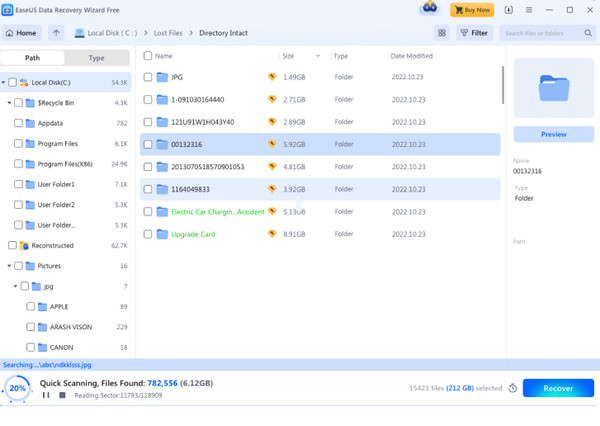Click the 782,556 files found count
The image size is (600, 426).
[x=162, y=383]
